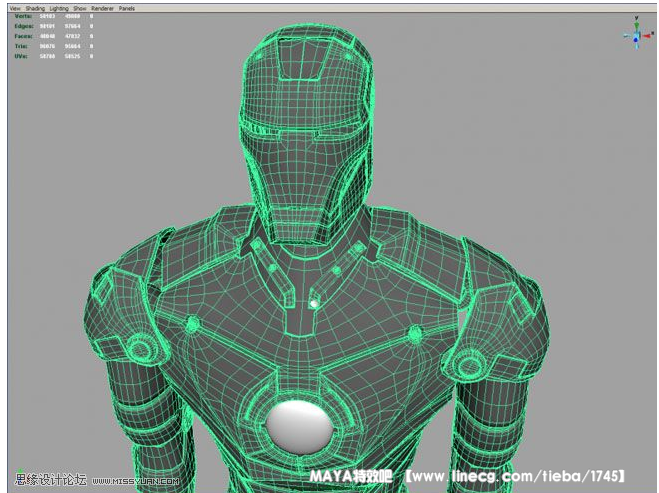
Task: Open the Panels menu
Action: tap(127, 8)
